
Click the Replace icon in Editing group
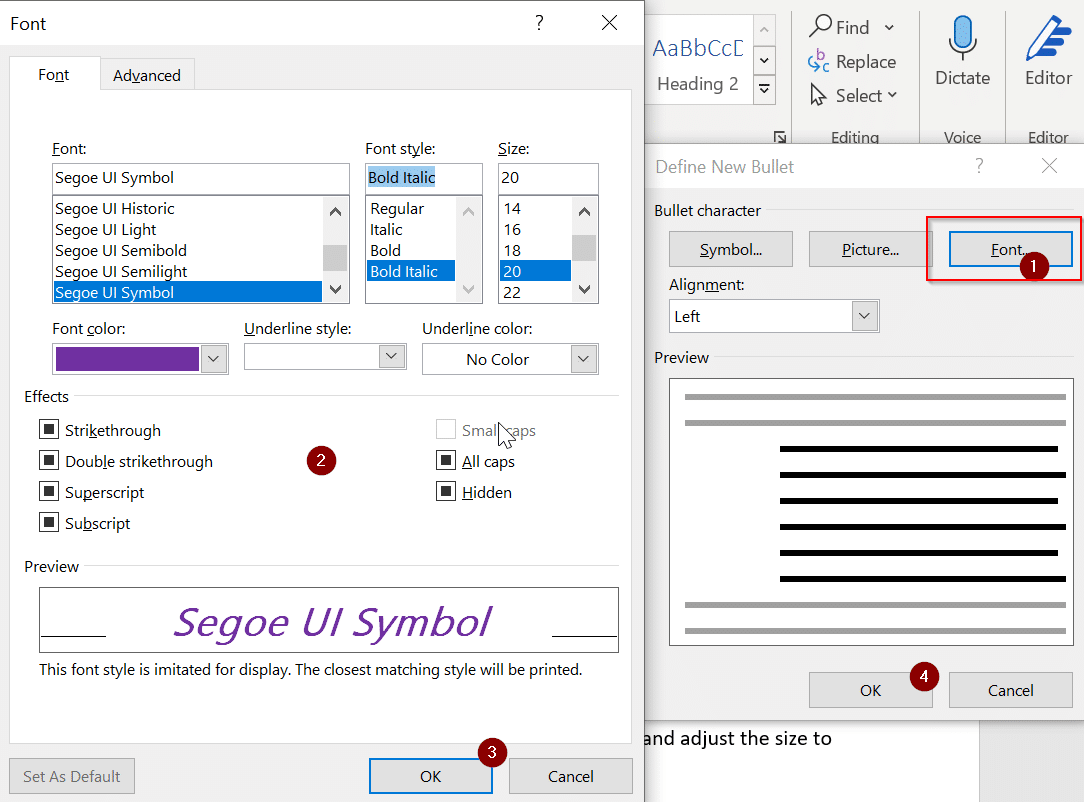coord(819,62)
